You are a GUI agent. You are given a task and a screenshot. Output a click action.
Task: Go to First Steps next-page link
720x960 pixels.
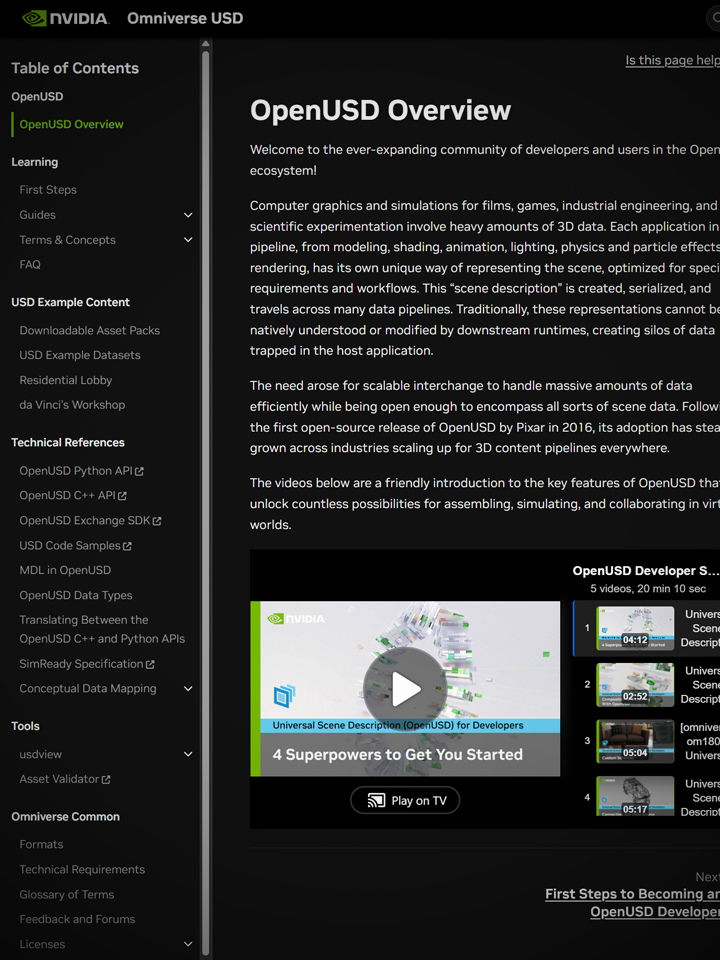click(x=632, y=902)
